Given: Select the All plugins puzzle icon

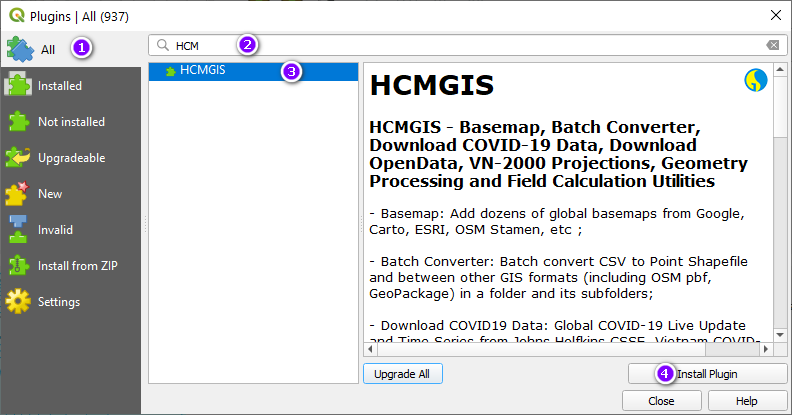Looking at the screenshot, I should 20,49.
